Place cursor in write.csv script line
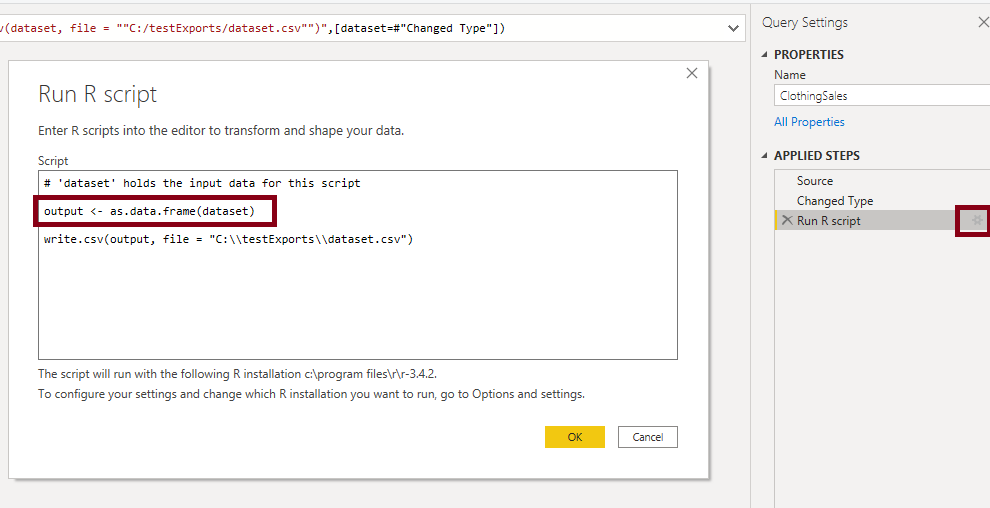 (228, 239)
